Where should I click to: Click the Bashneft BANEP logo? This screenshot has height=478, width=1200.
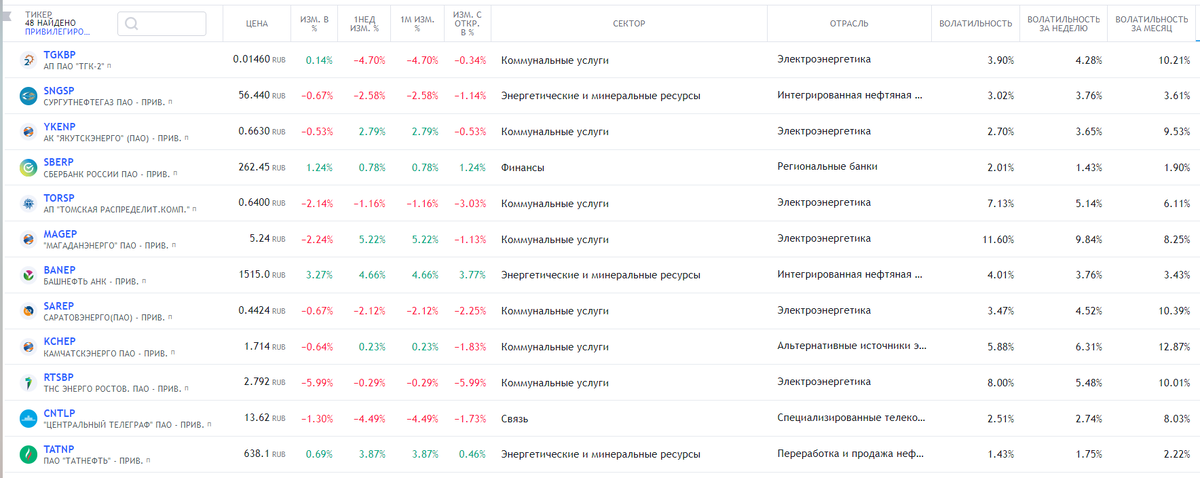click(27, 276)
